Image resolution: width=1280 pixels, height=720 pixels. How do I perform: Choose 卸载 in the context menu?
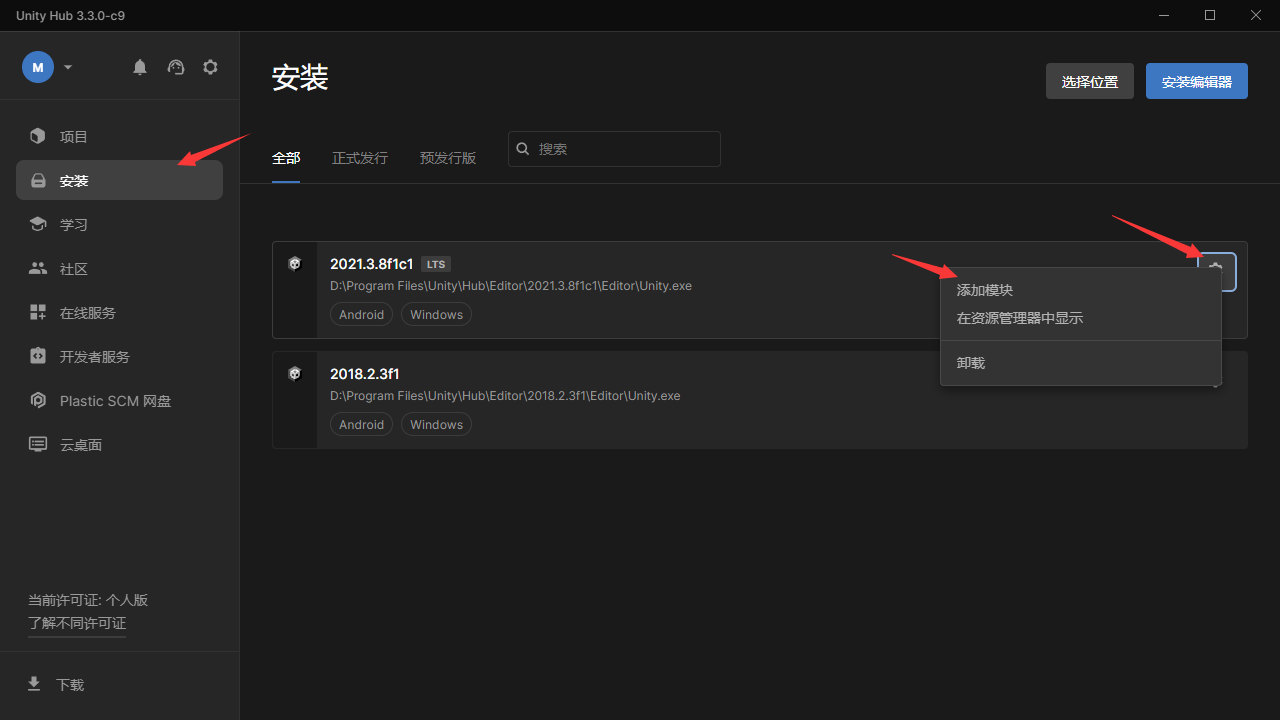1081,363
